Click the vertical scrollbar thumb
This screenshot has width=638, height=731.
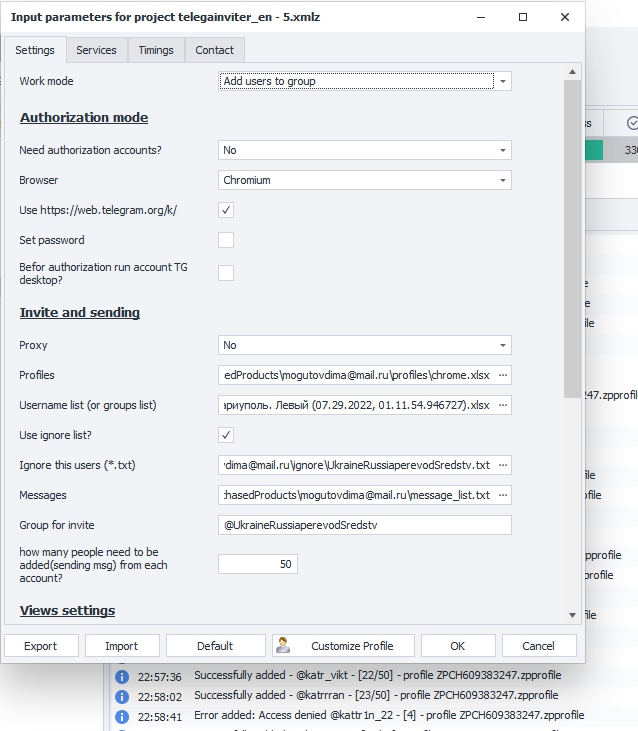pos(572,239)
